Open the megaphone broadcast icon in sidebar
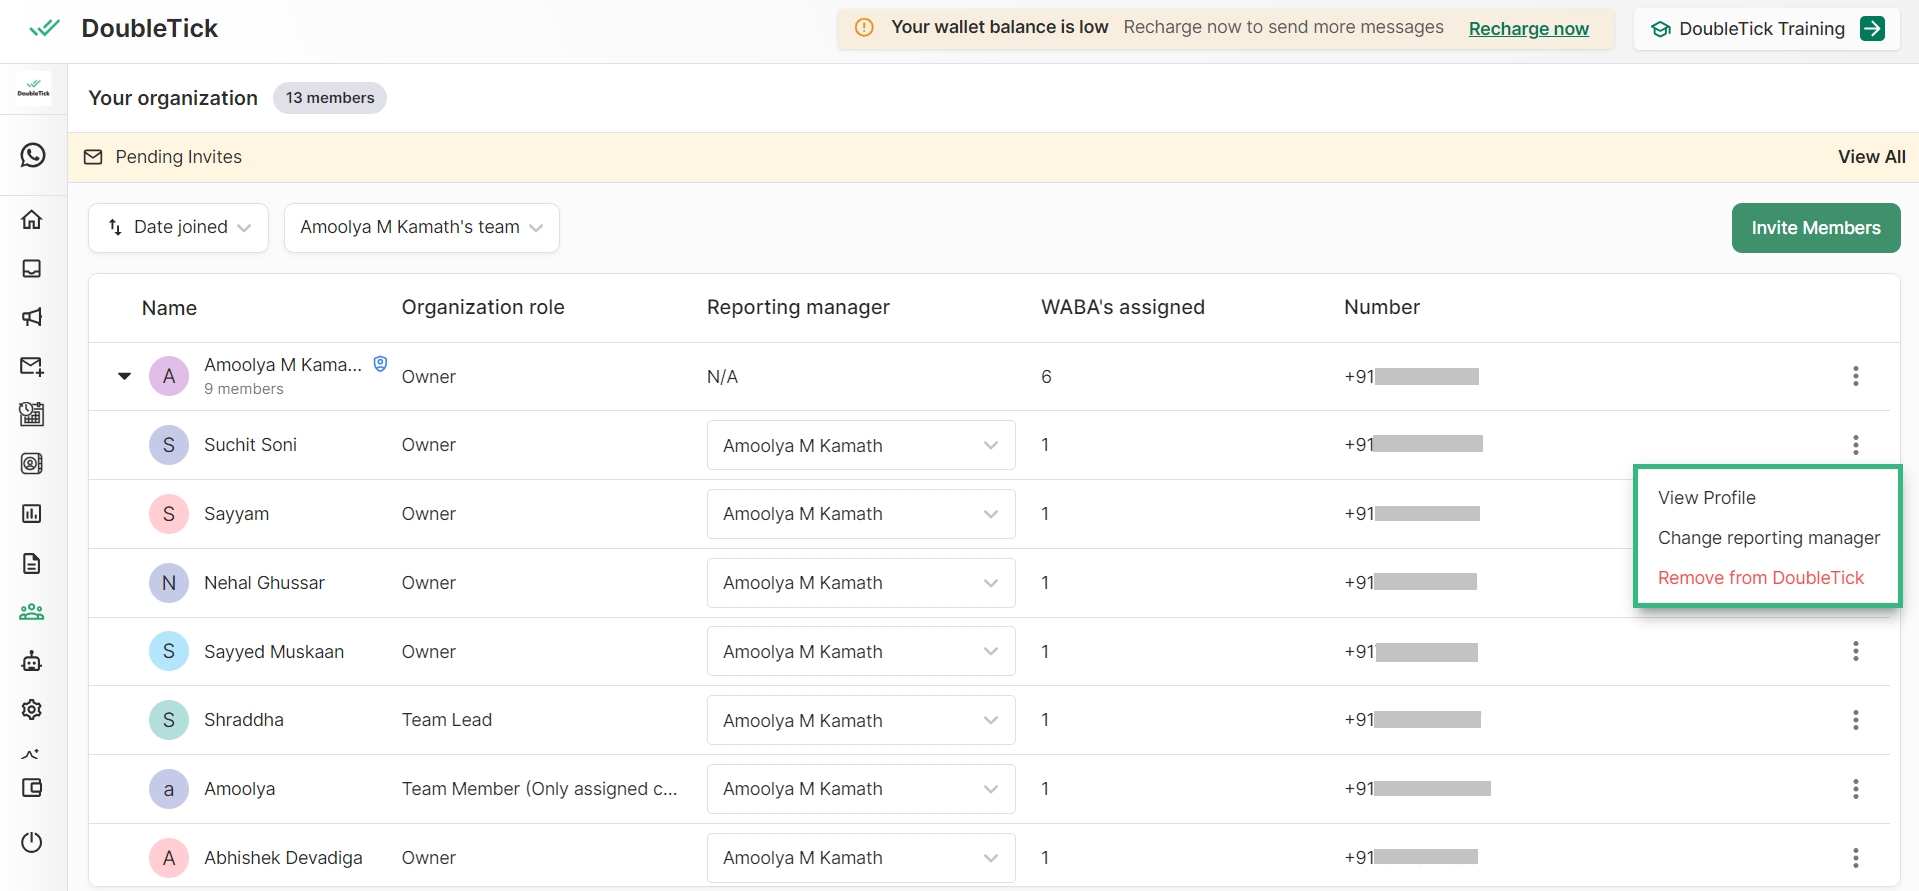 coord(32,317)
